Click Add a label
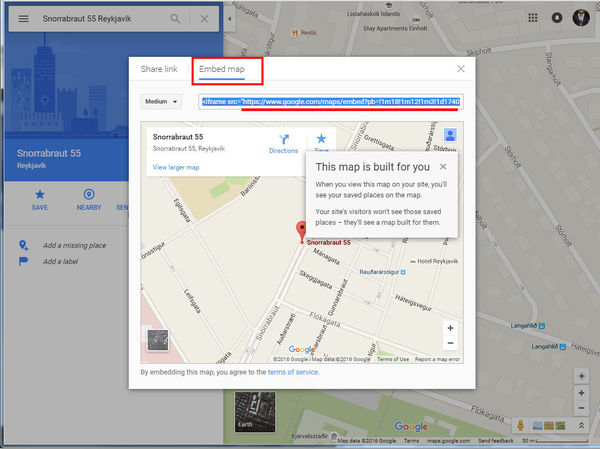Image resolution: width=600 pixels, height=449 pixels. (60, 261)
